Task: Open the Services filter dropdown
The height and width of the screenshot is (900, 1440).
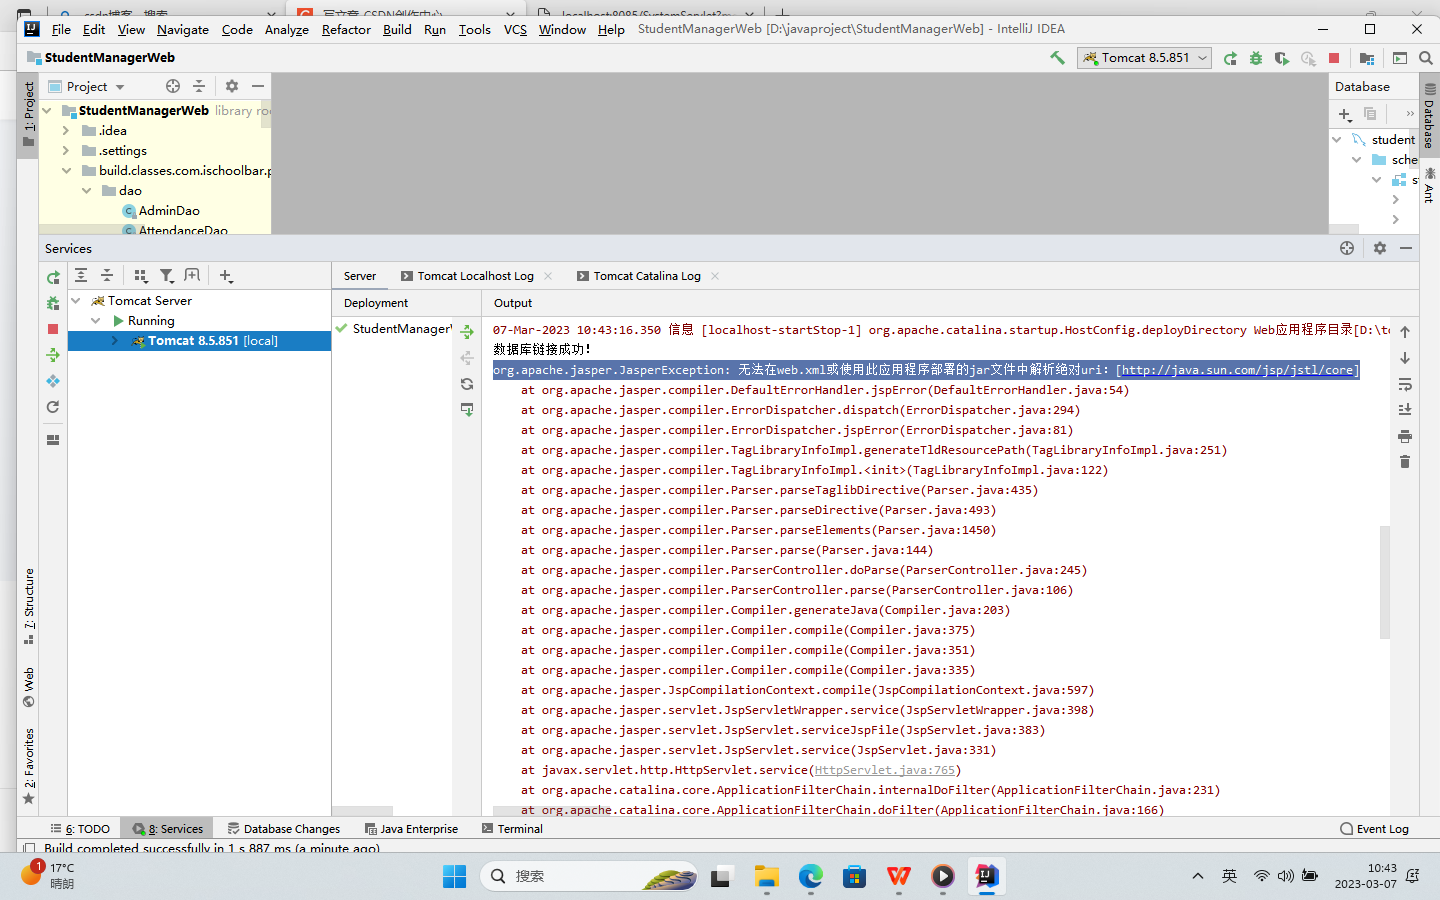Action: [x=167, y=276]
